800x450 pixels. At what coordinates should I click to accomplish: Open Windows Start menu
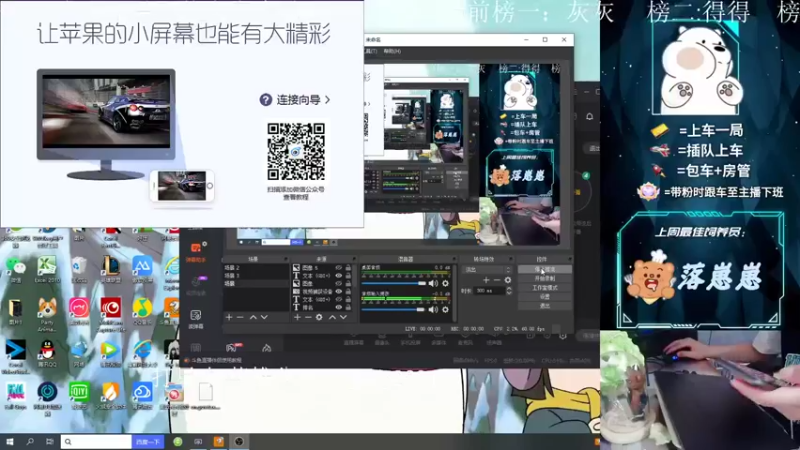[10, 441]
